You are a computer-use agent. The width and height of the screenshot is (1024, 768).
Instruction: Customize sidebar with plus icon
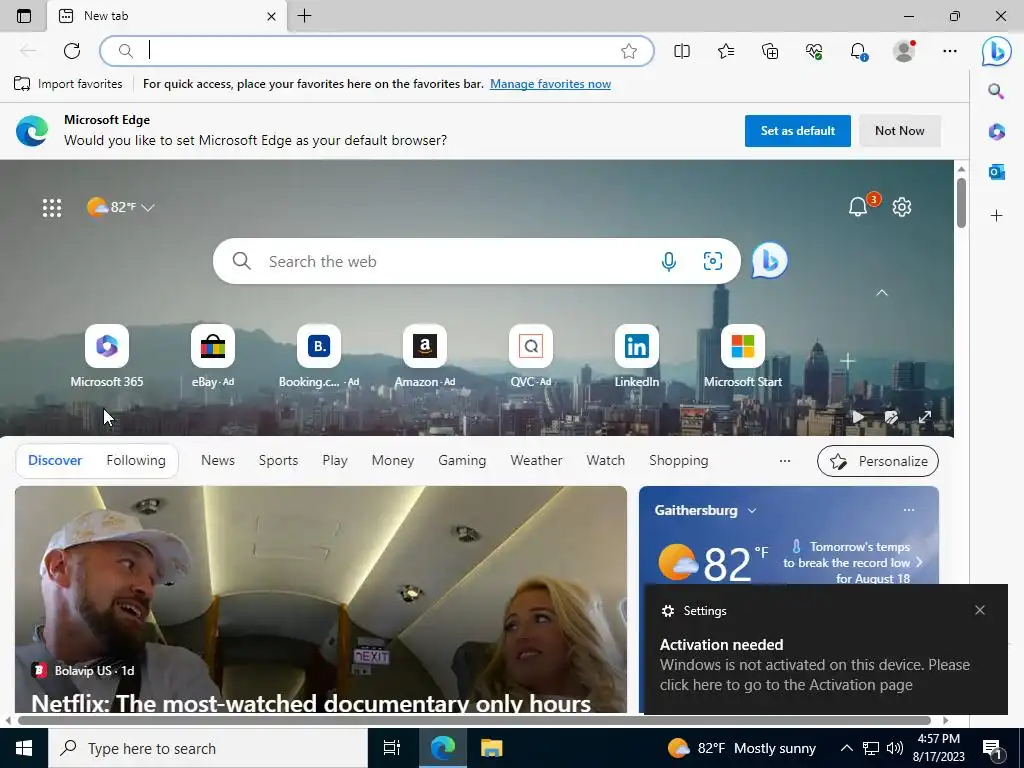[x=996, y=216]
